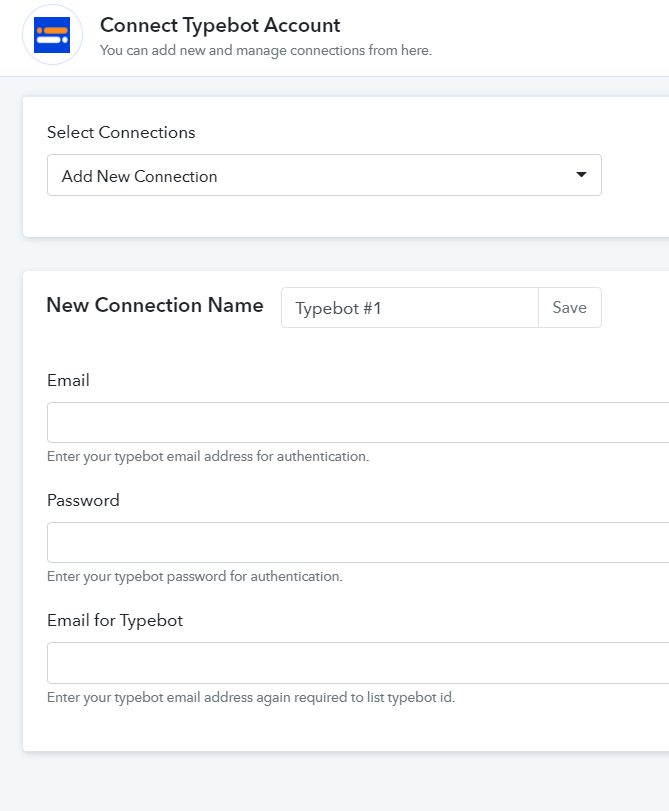669x811 pixels.
Task: Click the Connect Typebot Account heading
Action: coord(220,25)
